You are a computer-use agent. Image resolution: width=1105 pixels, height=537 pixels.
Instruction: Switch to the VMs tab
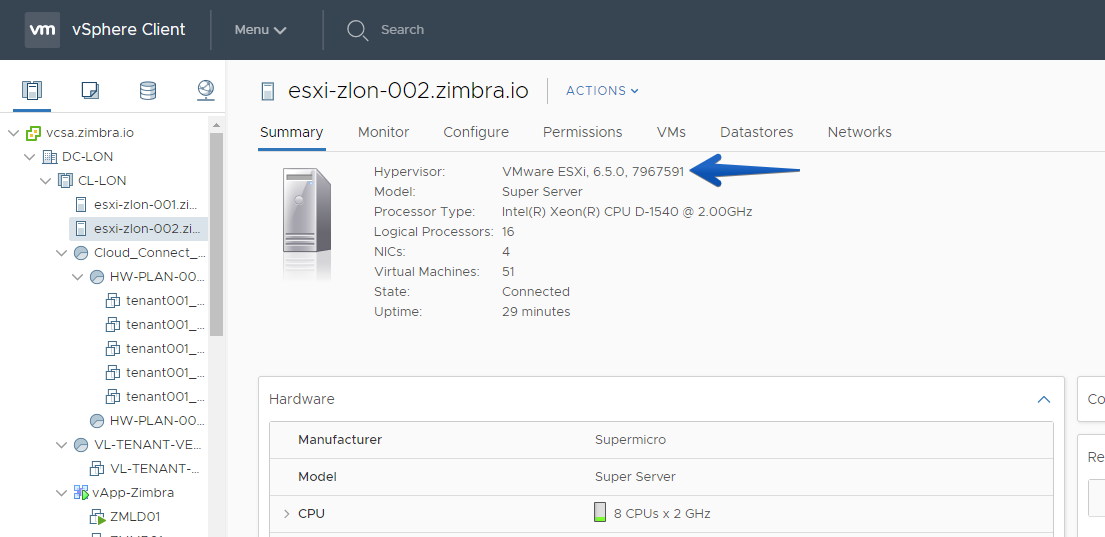(x=671, y=132)
